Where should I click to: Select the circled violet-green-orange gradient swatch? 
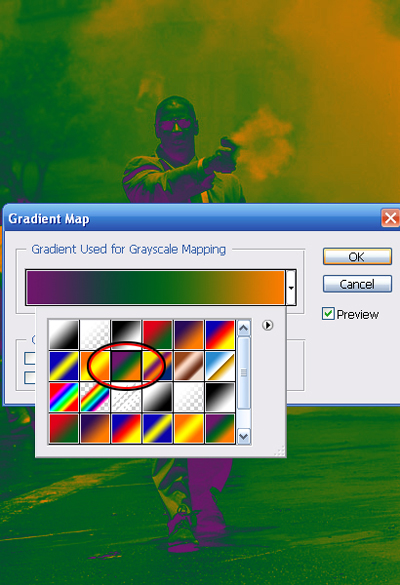tap(126, 366)
